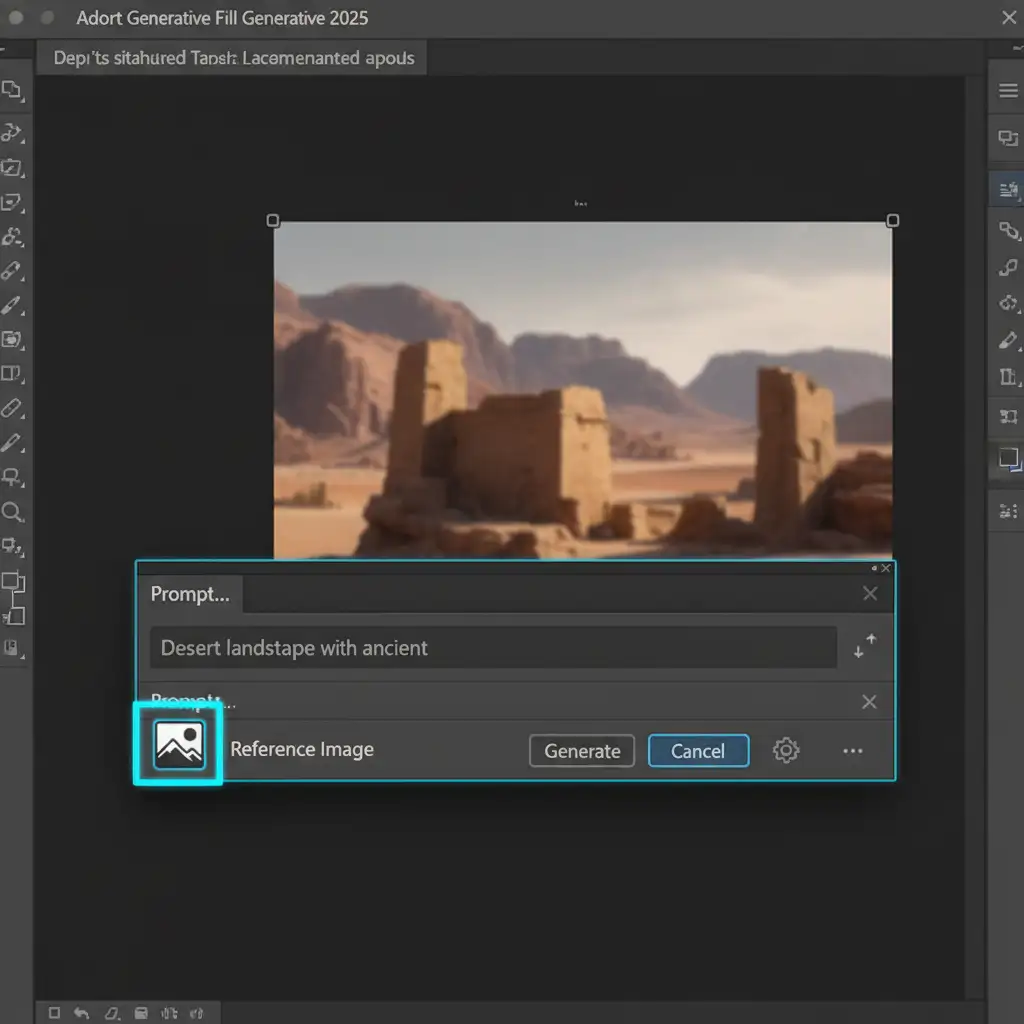The width and height of the screenshot is (1024, 1024).
Task: Expand the top-left overlapping squares tool flyout
Action: point(12,91)
